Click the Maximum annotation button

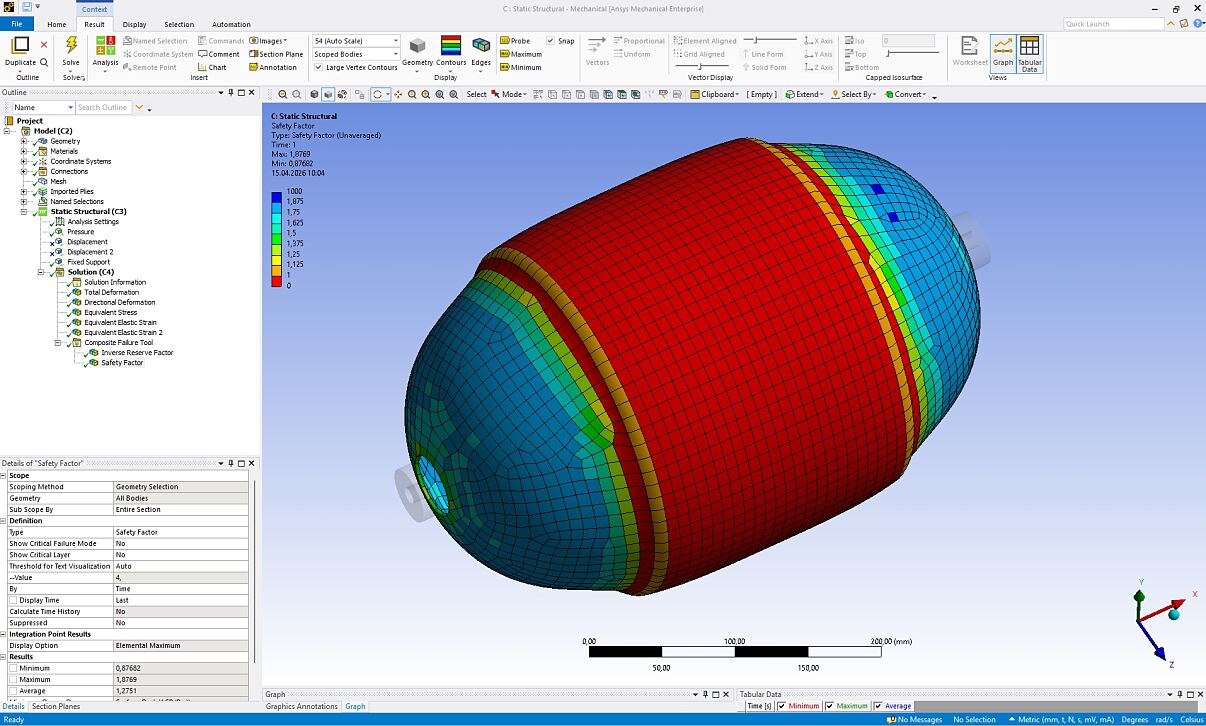coord(520,54)
